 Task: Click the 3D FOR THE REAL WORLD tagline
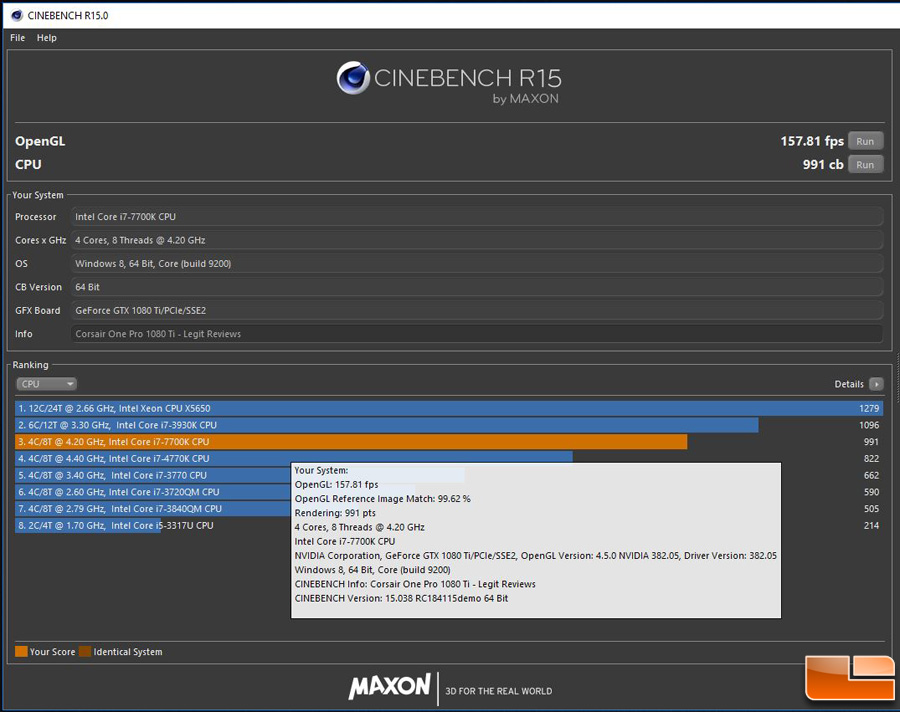499,691
